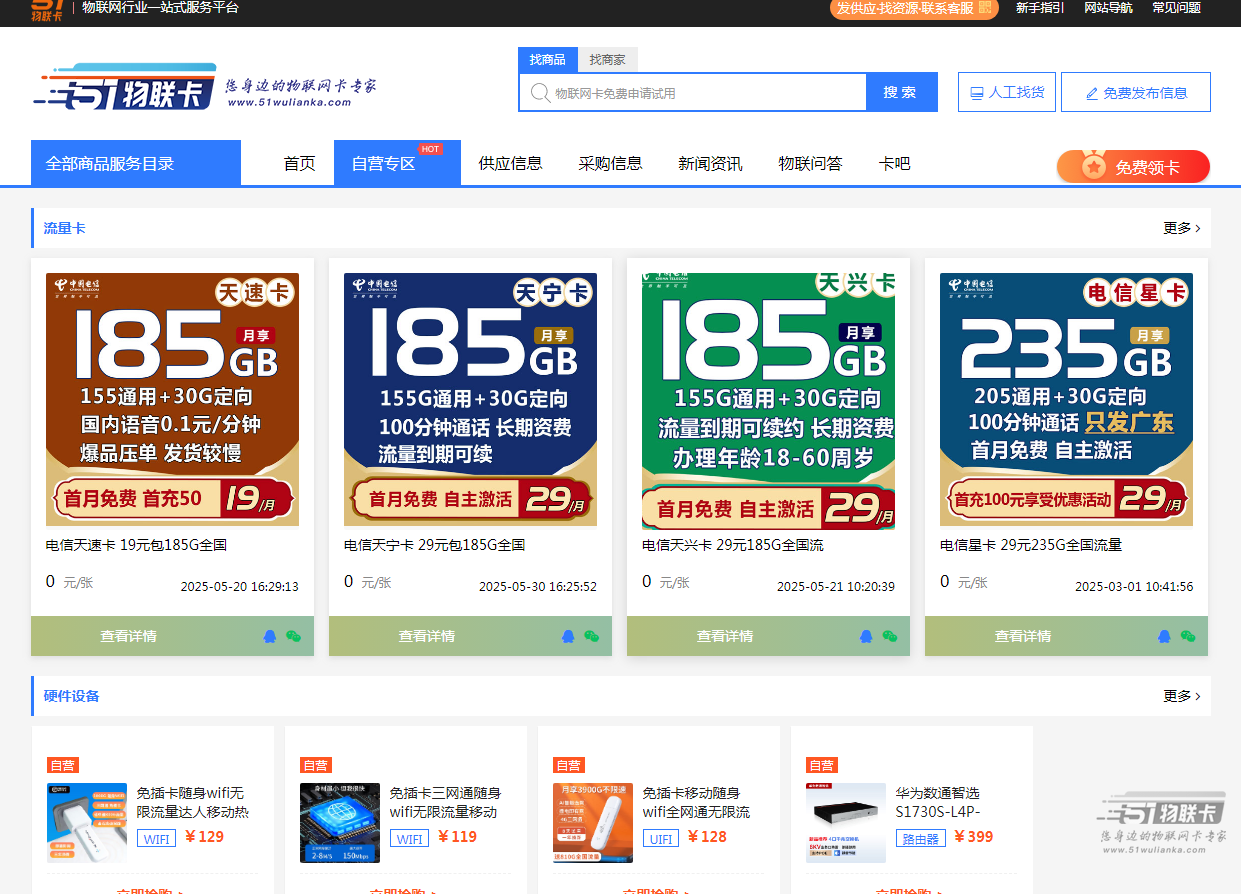Open 卡吧 in the navigation bar
This screenshot has width=1241, height=894.
tap(894, 164)
